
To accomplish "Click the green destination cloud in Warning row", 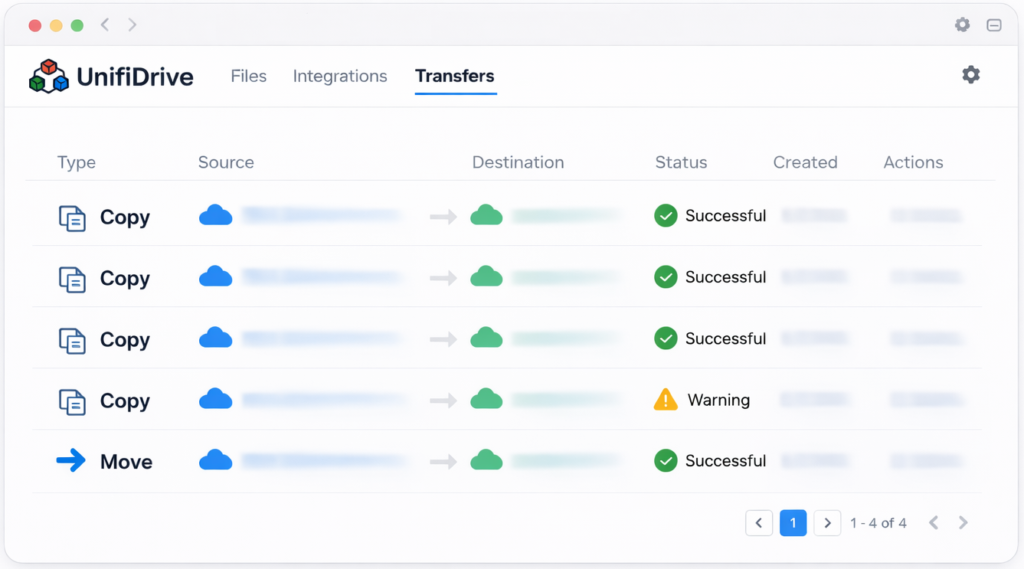I will [486, 399].
